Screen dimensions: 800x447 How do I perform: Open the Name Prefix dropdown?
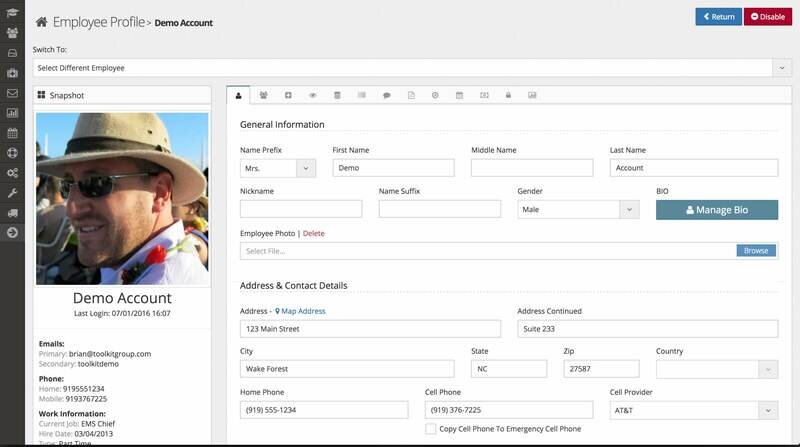(278, 168)
